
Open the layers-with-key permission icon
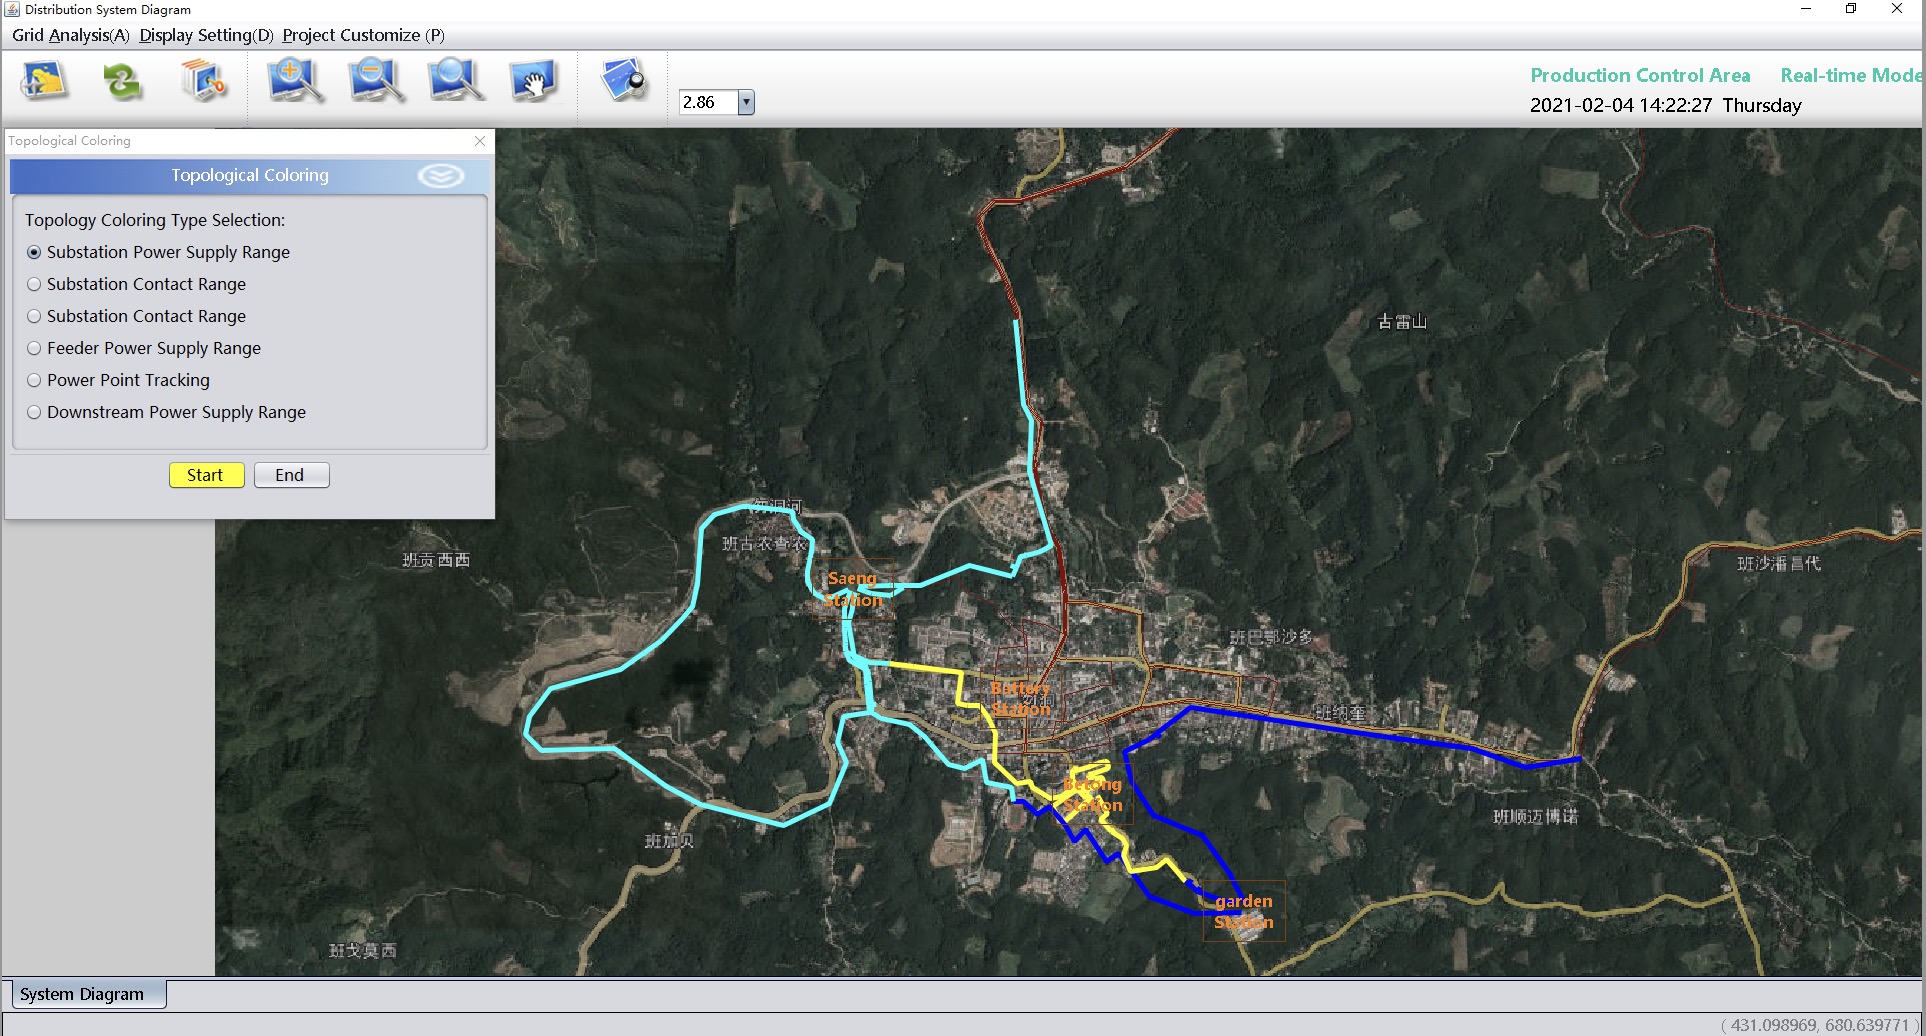point(203,81)
